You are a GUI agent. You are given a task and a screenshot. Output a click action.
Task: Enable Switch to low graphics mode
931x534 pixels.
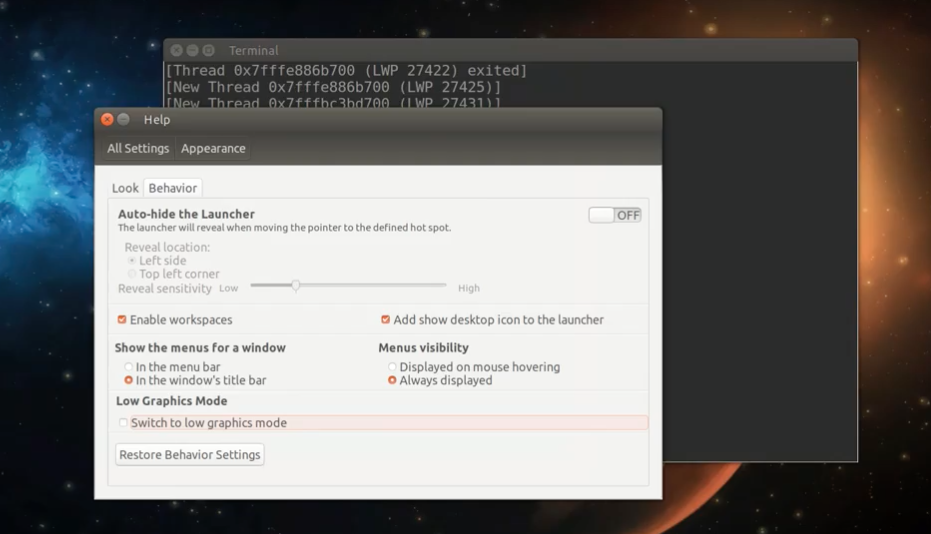[123, 423]
